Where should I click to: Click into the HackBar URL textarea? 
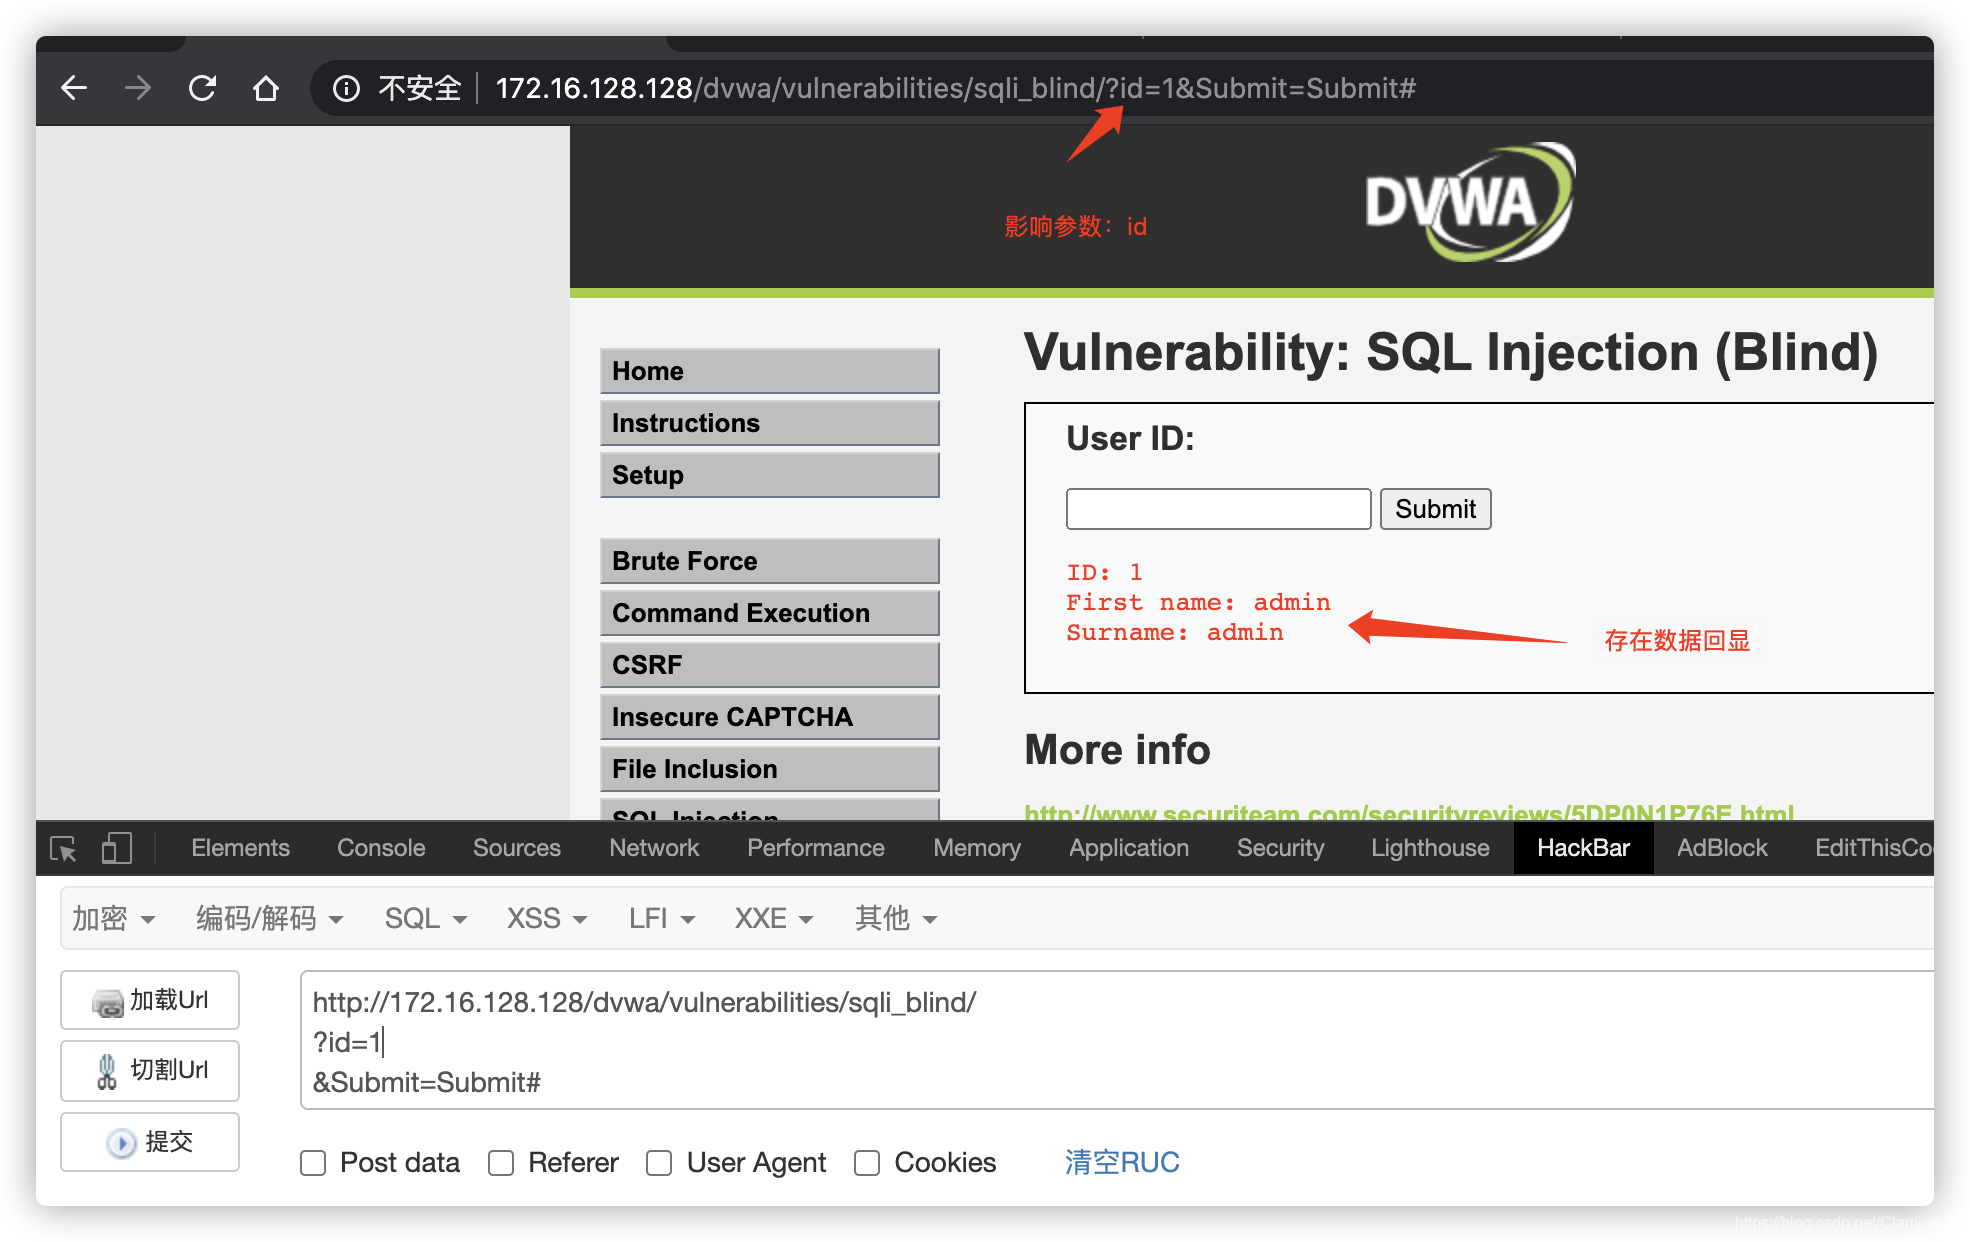click(x=1116, y=1040)
